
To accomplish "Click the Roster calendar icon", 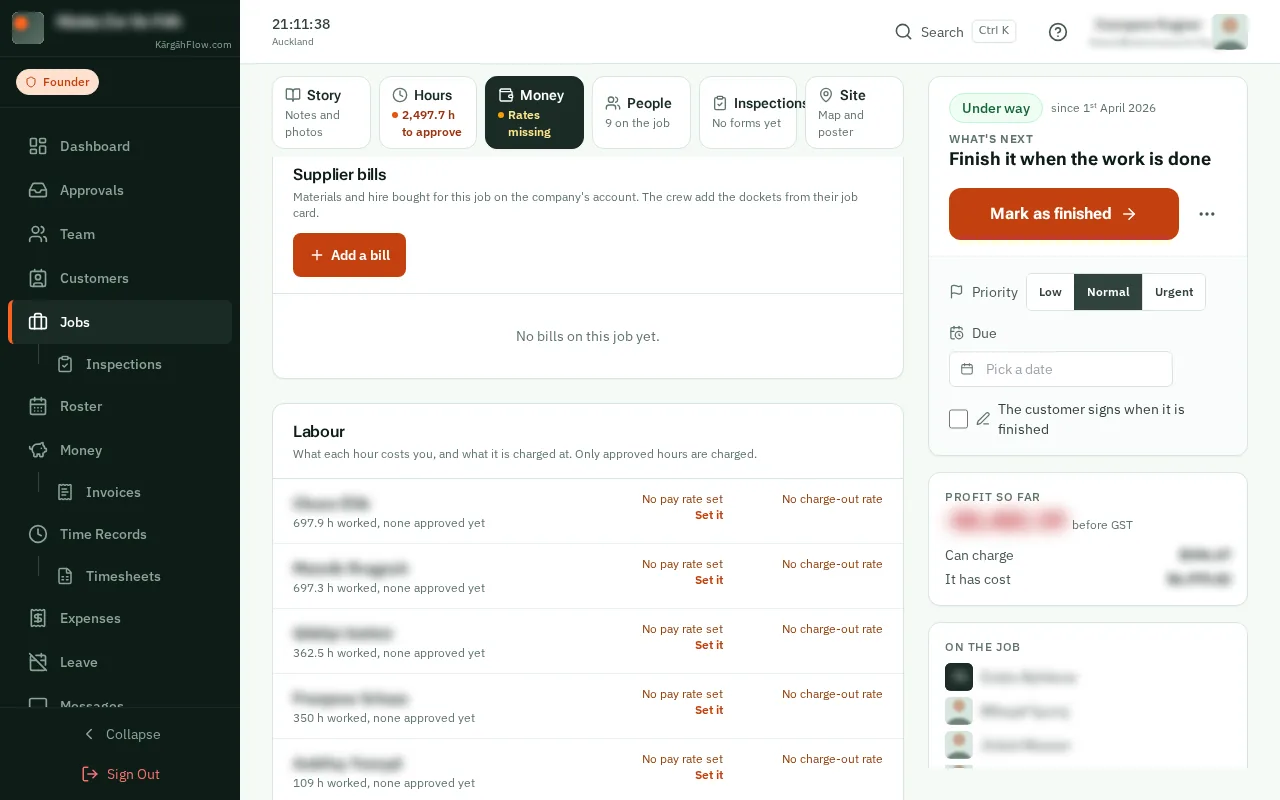I will tap(38, 406).
